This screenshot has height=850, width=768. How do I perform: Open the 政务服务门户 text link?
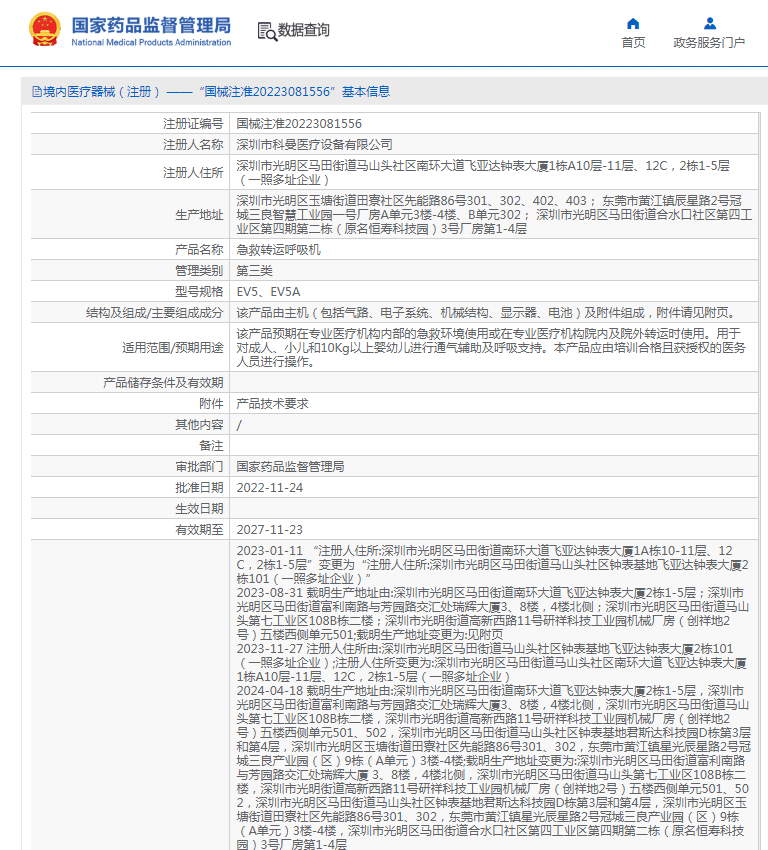point(709,43)
